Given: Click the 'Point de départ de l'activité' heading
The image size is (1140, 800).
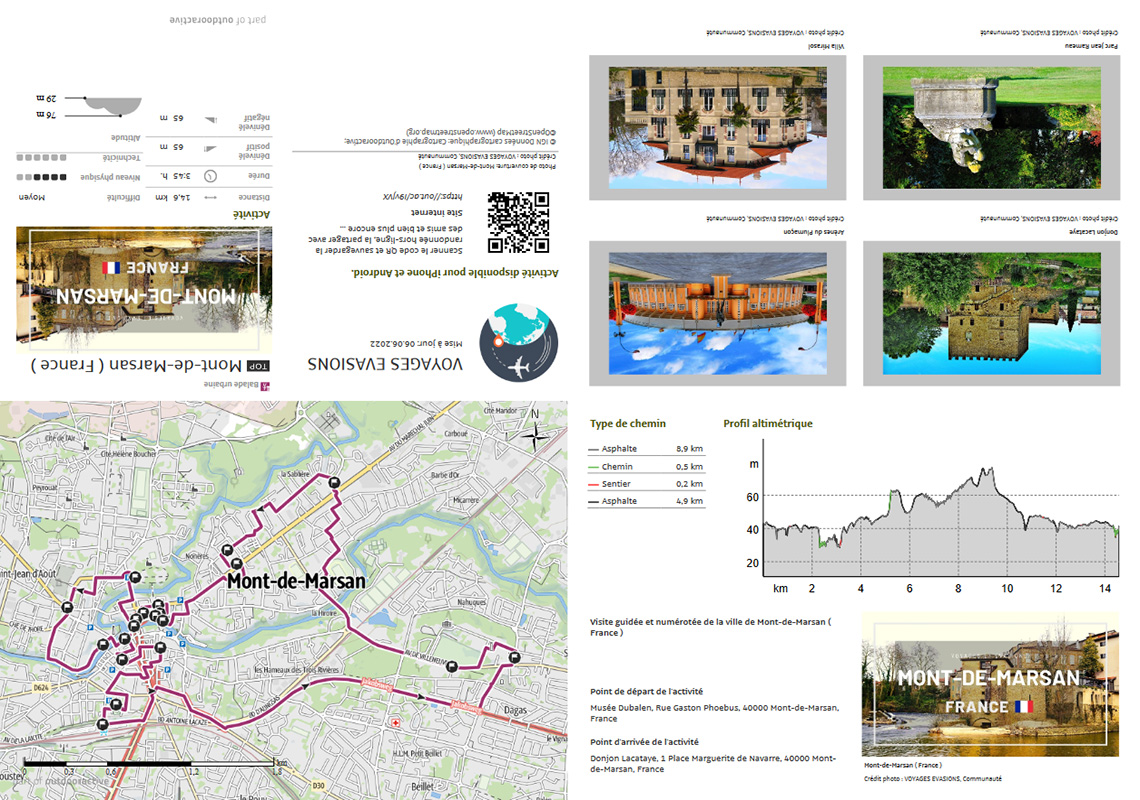Looking at the screenshot, I should [646, 692].
